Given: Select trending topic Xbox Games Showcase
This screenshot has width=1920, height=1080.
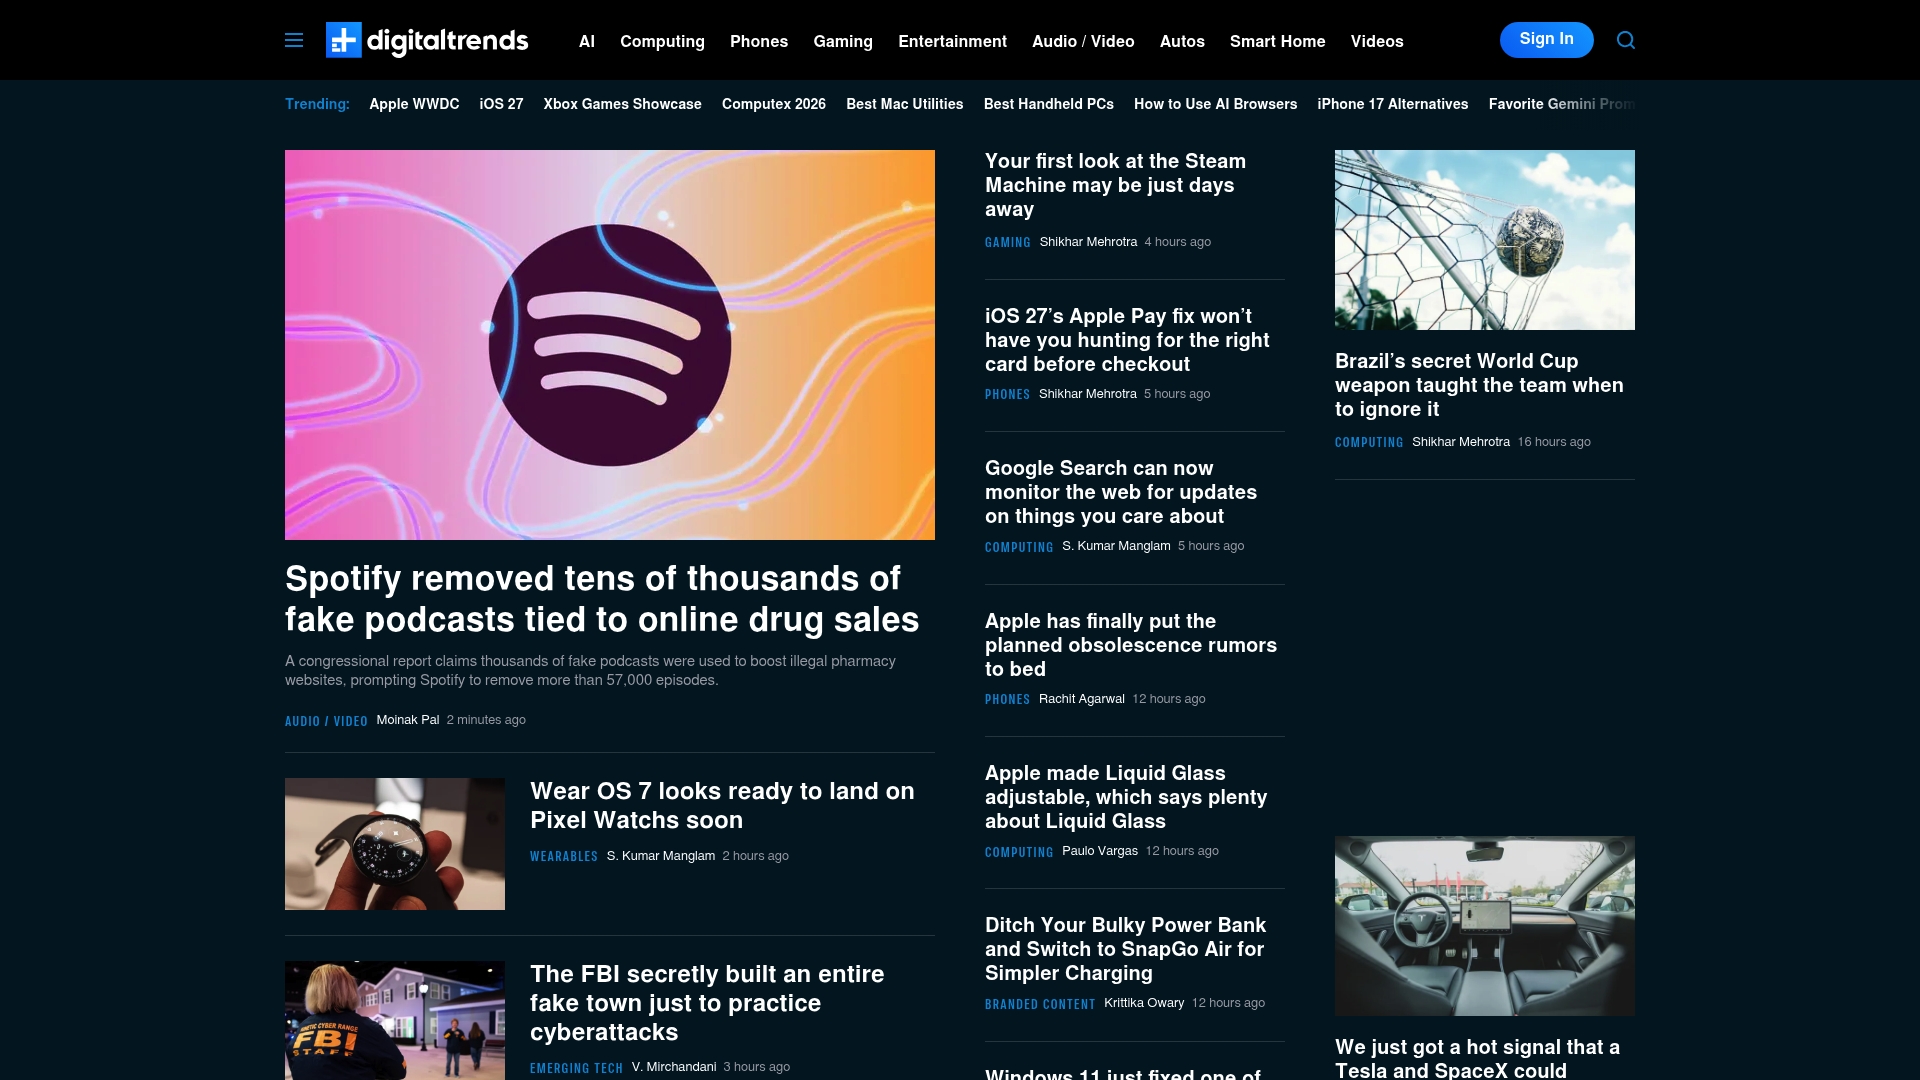Looking at the screenshot, I should 622,104.
